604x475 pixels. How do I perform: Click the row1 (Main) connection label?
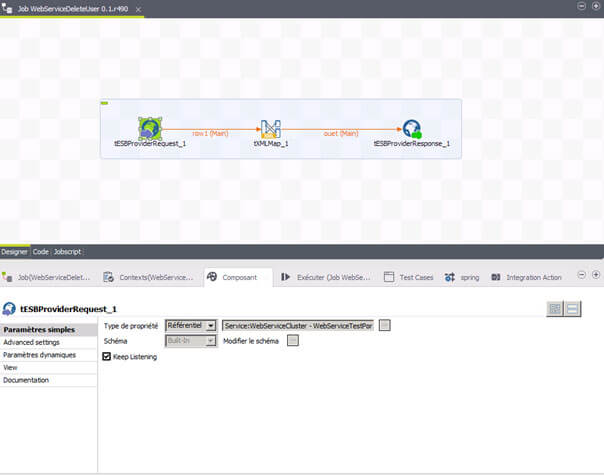(x=210, y=133)
